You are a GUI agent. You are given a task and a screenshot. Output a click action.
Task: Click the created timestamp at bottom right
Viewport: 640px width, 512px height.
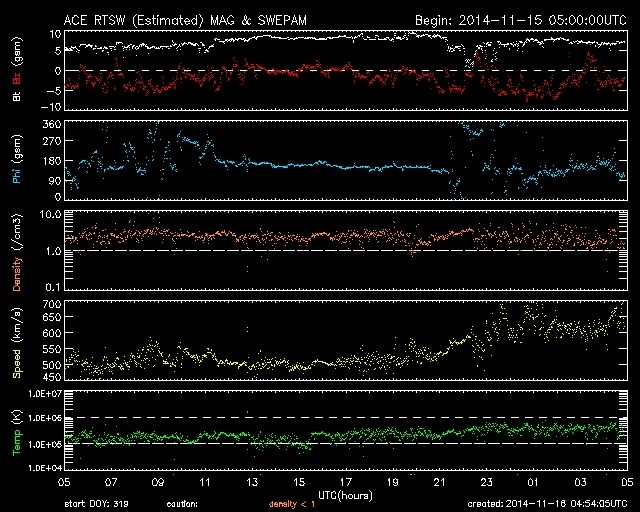click(546, 504)
